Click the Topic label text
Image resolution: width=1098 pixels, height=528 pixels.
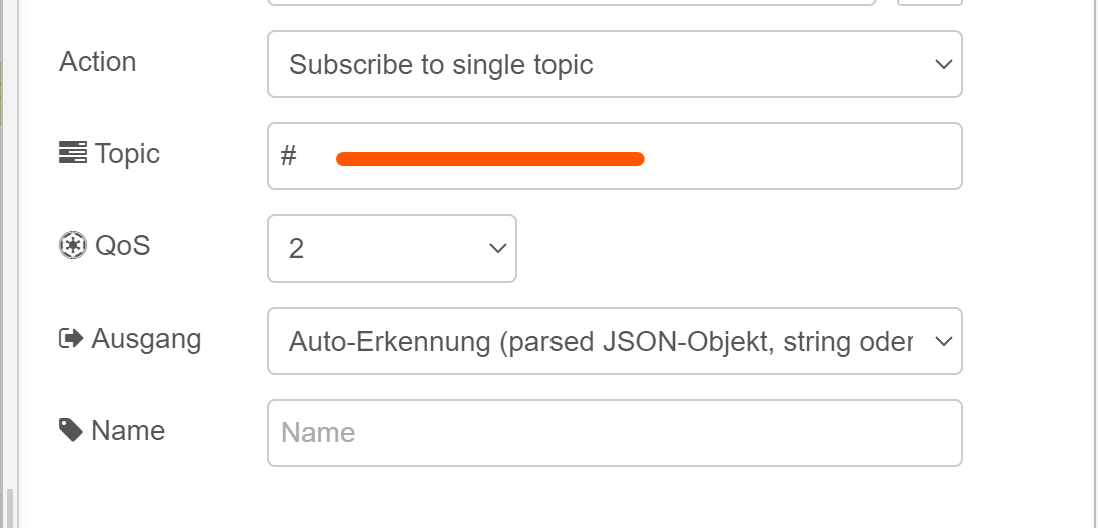click(x=127, y=153)
